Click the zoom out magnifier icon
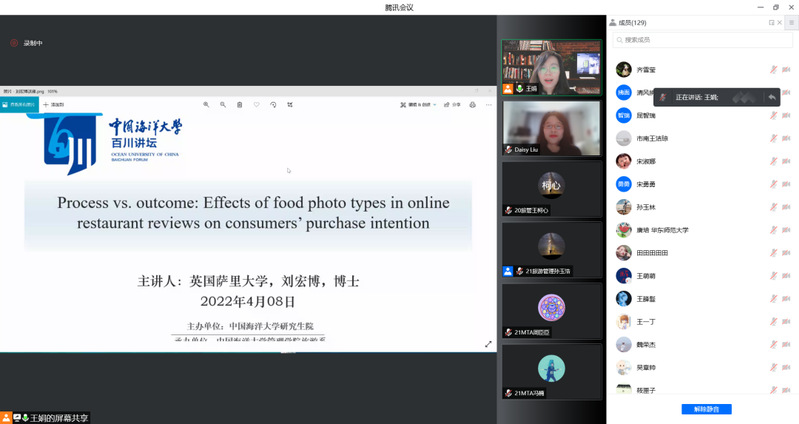Screen dimensions: 799x424 click(x=222, y=104)
